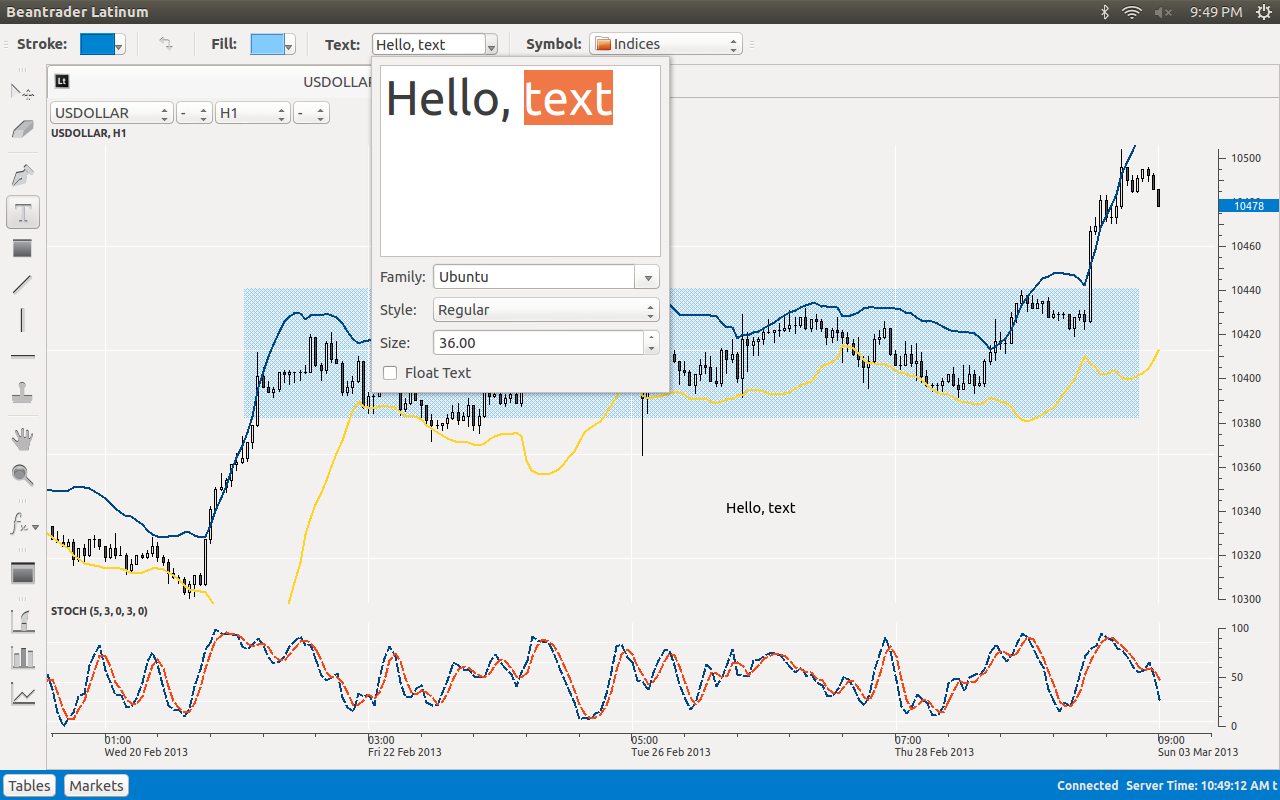This screenshot has width=1280, height=800.
Task: Click the 9:49 PM clock
Action: click(x=1216, y=12)
